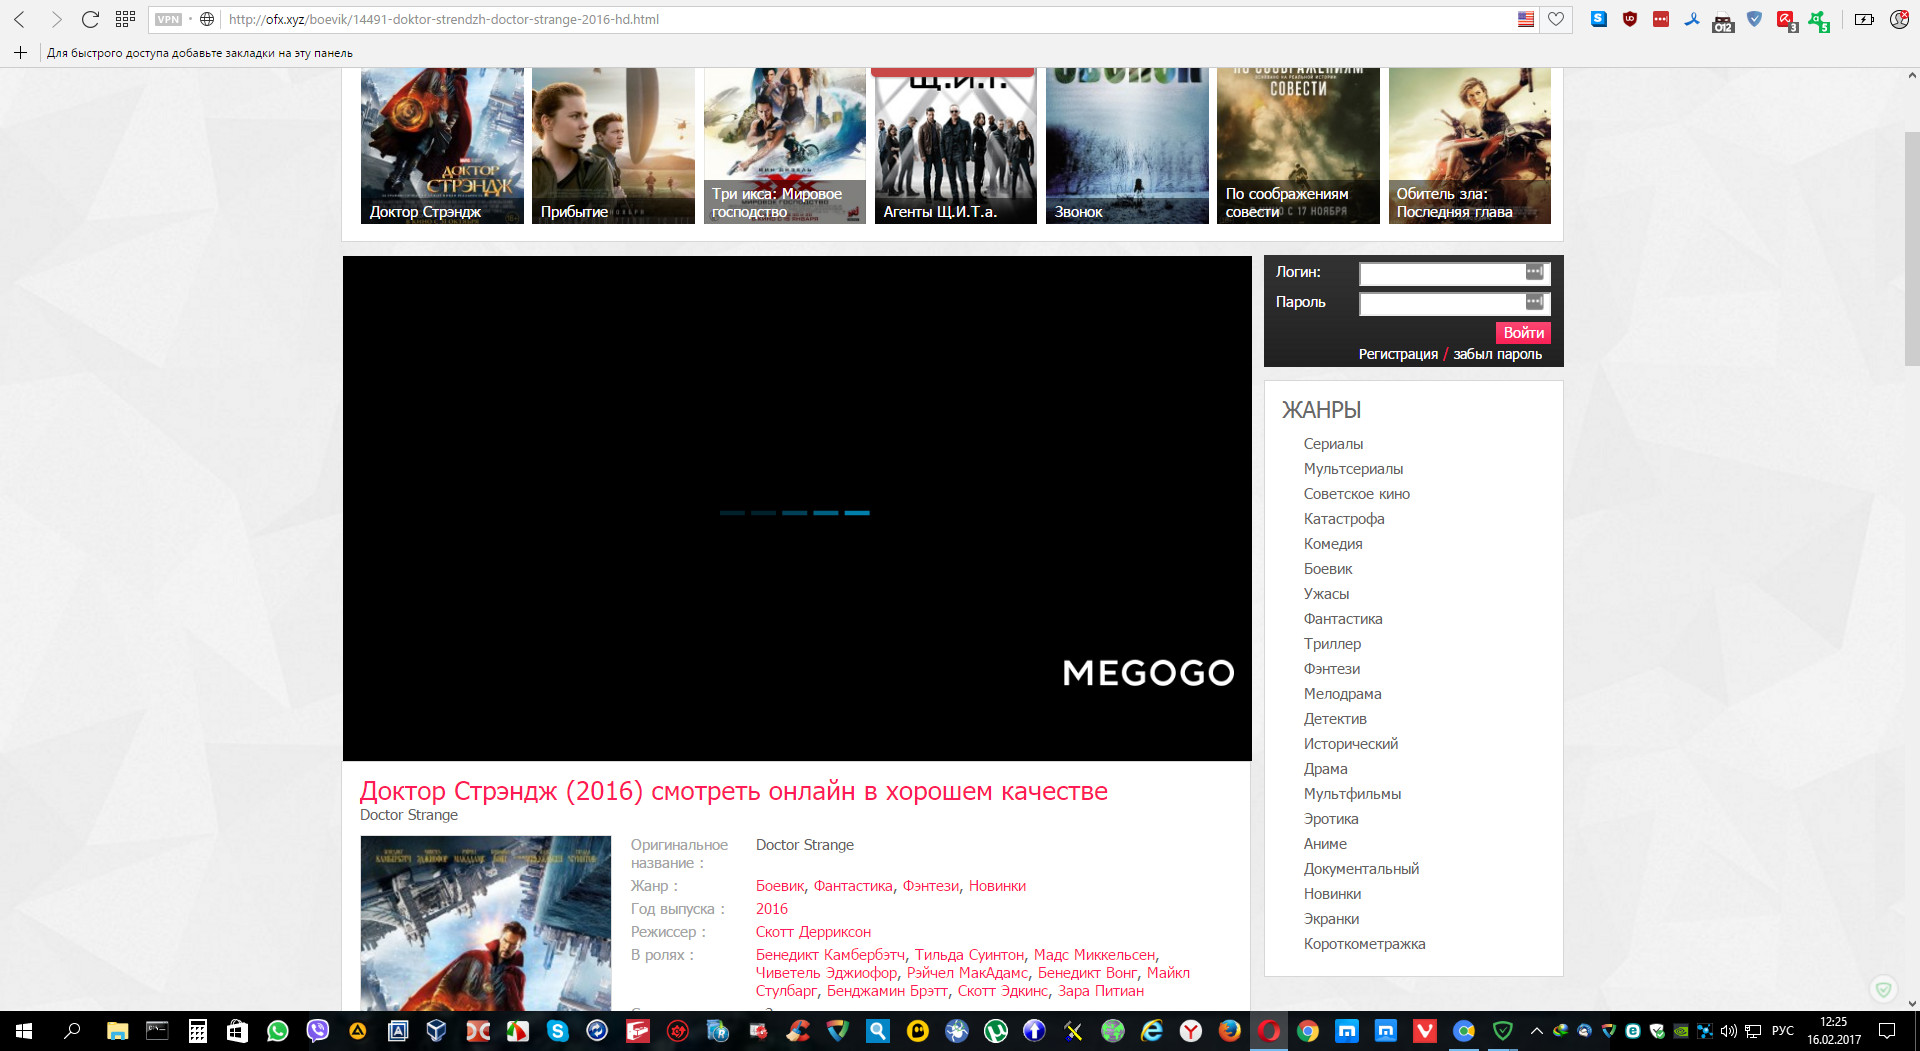This screenshot has width=1920, height=1051.
Task: Open the Доктор Стрэндж movie thumbnail
Action: [x=442, y=145]
